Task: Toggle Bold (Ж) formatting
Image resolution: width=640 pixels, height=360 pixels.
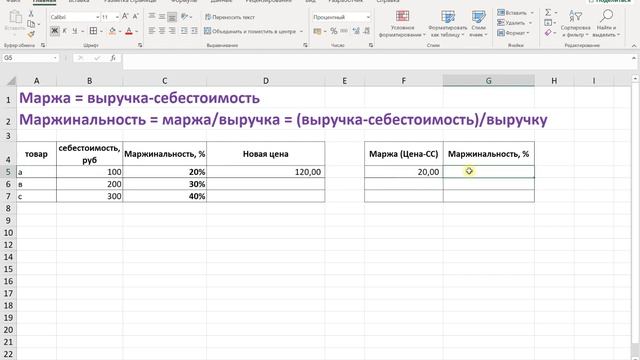Action: click(x=54, y=31)
